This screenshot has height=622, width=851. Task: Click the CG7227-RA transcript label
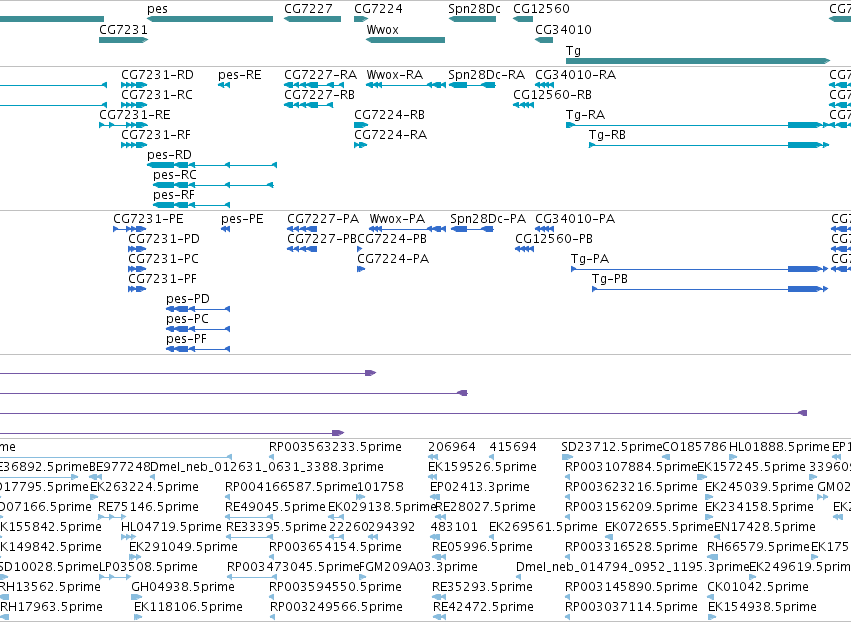321,74
